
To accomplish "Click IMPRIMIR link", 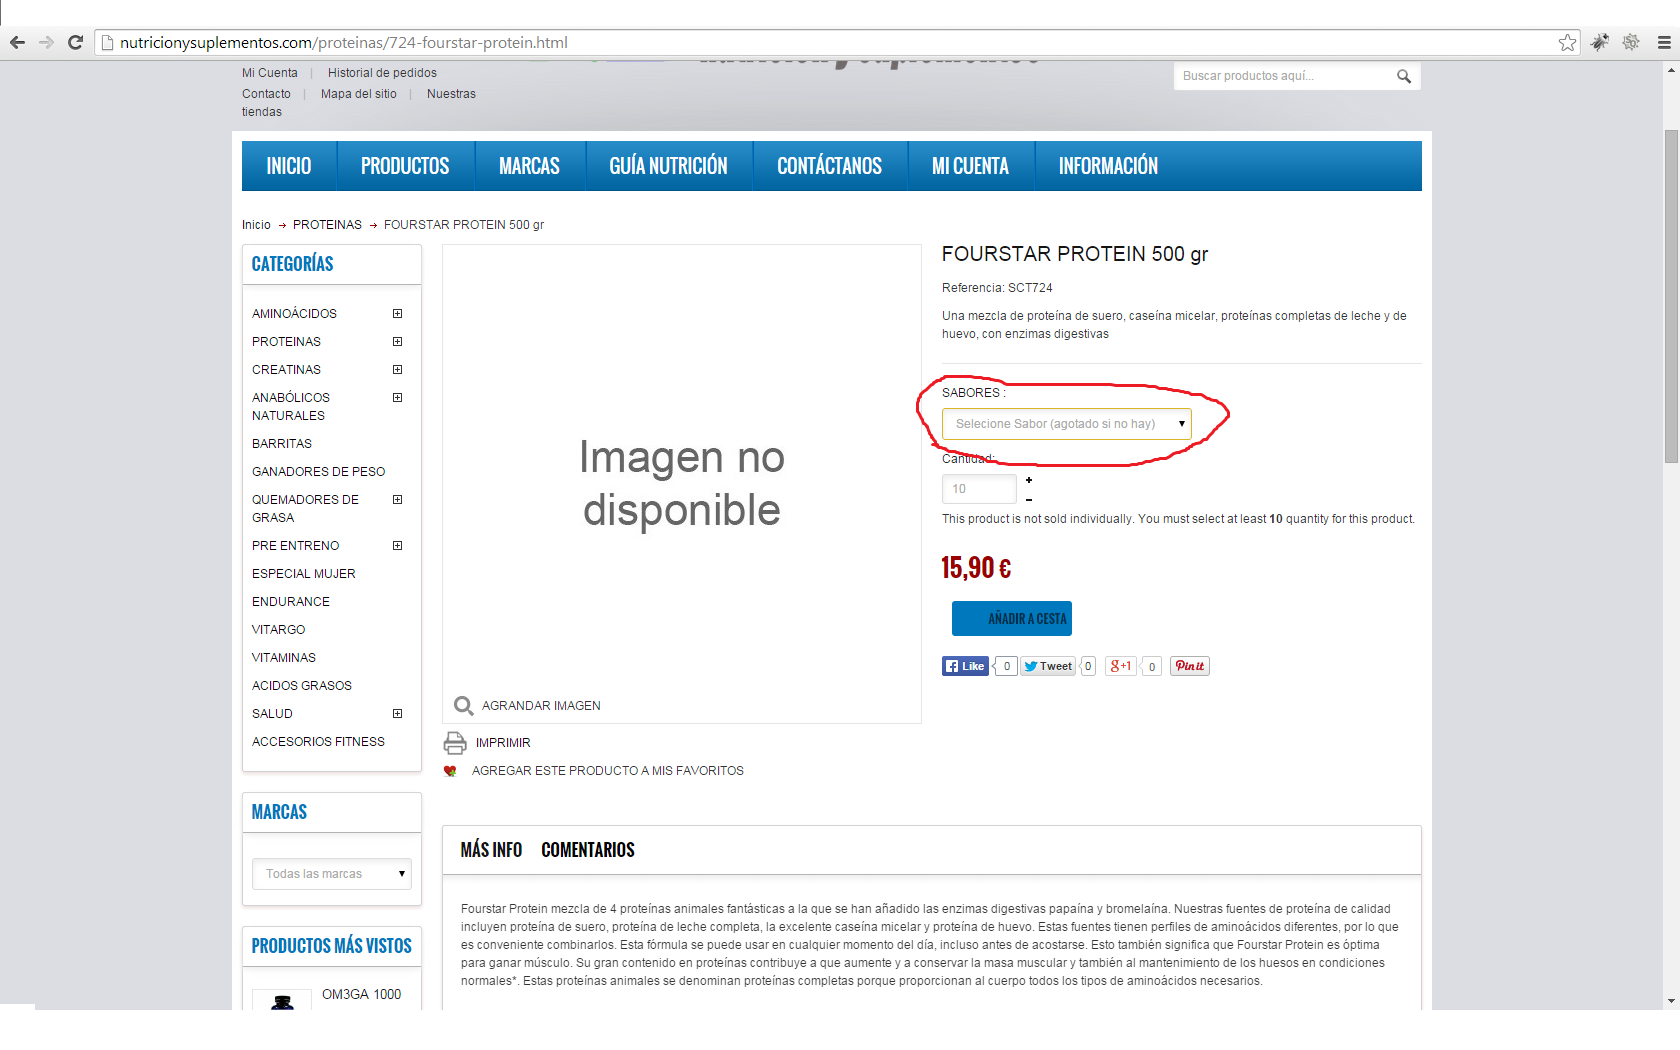I will click(503, 743).
